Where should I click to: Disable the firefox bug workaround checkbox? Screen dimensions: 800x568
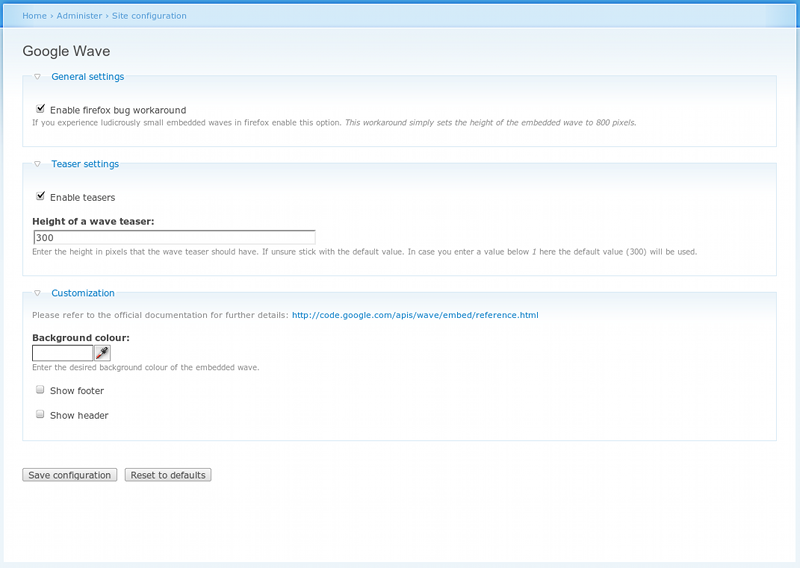41,109
